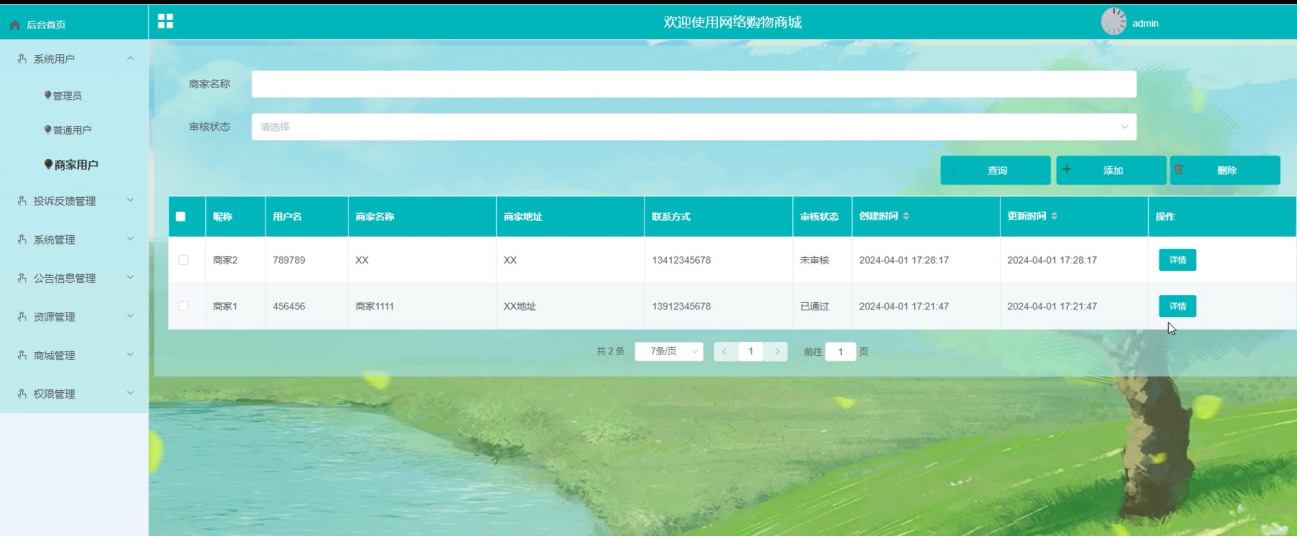
Task: Open the 管理员 submenu item
Action: (67, 95)
